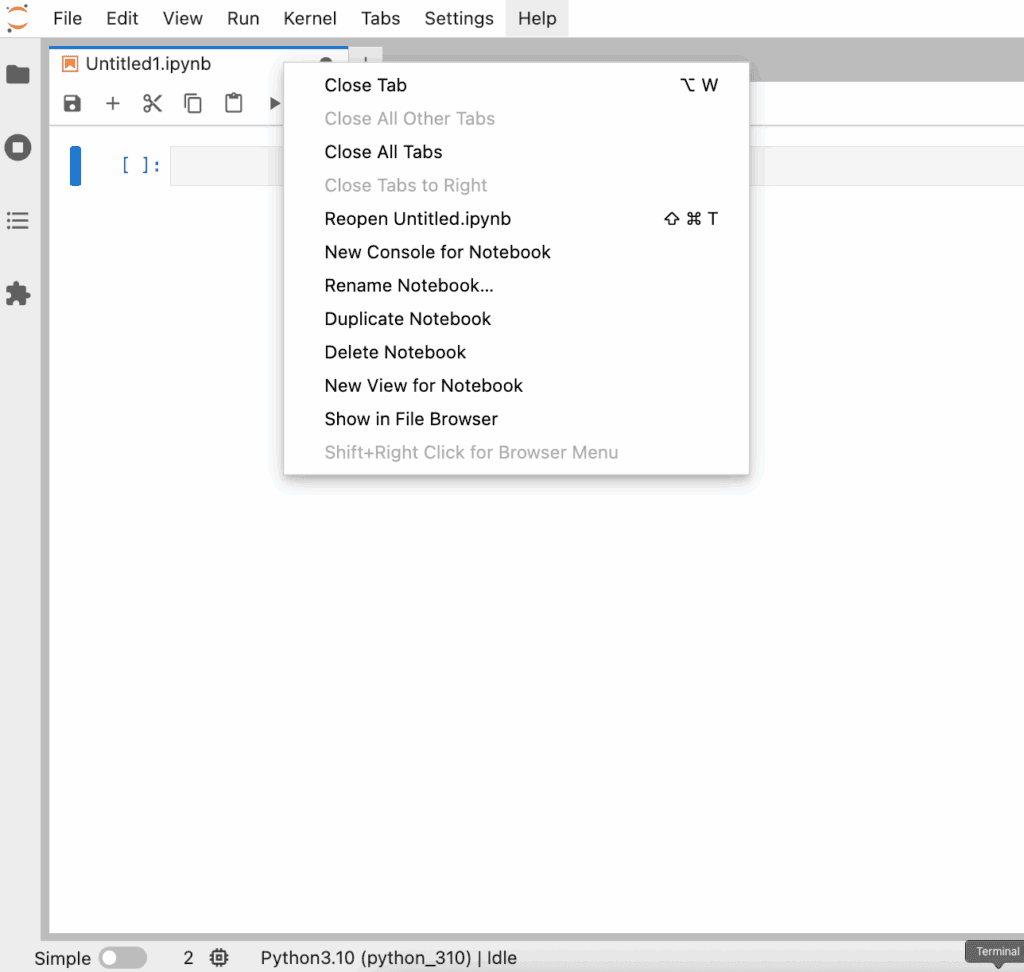
Task: Click the Save notebook icon
Action: (72, 104)
